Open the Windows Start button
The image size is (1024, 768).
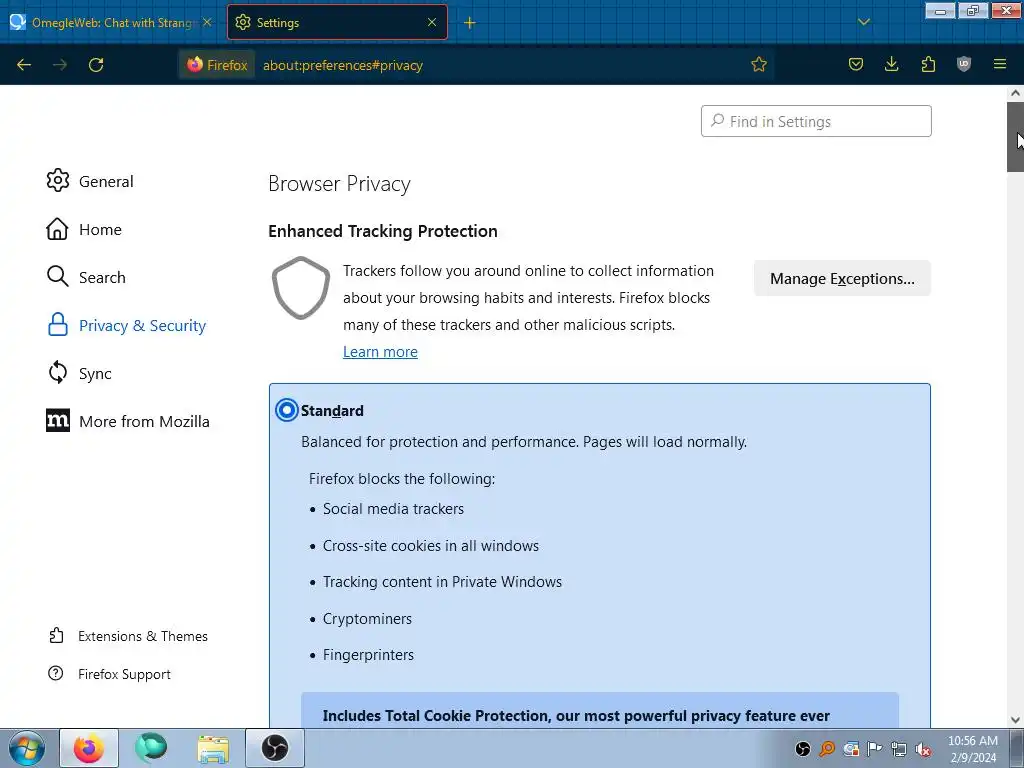[27, 748]
